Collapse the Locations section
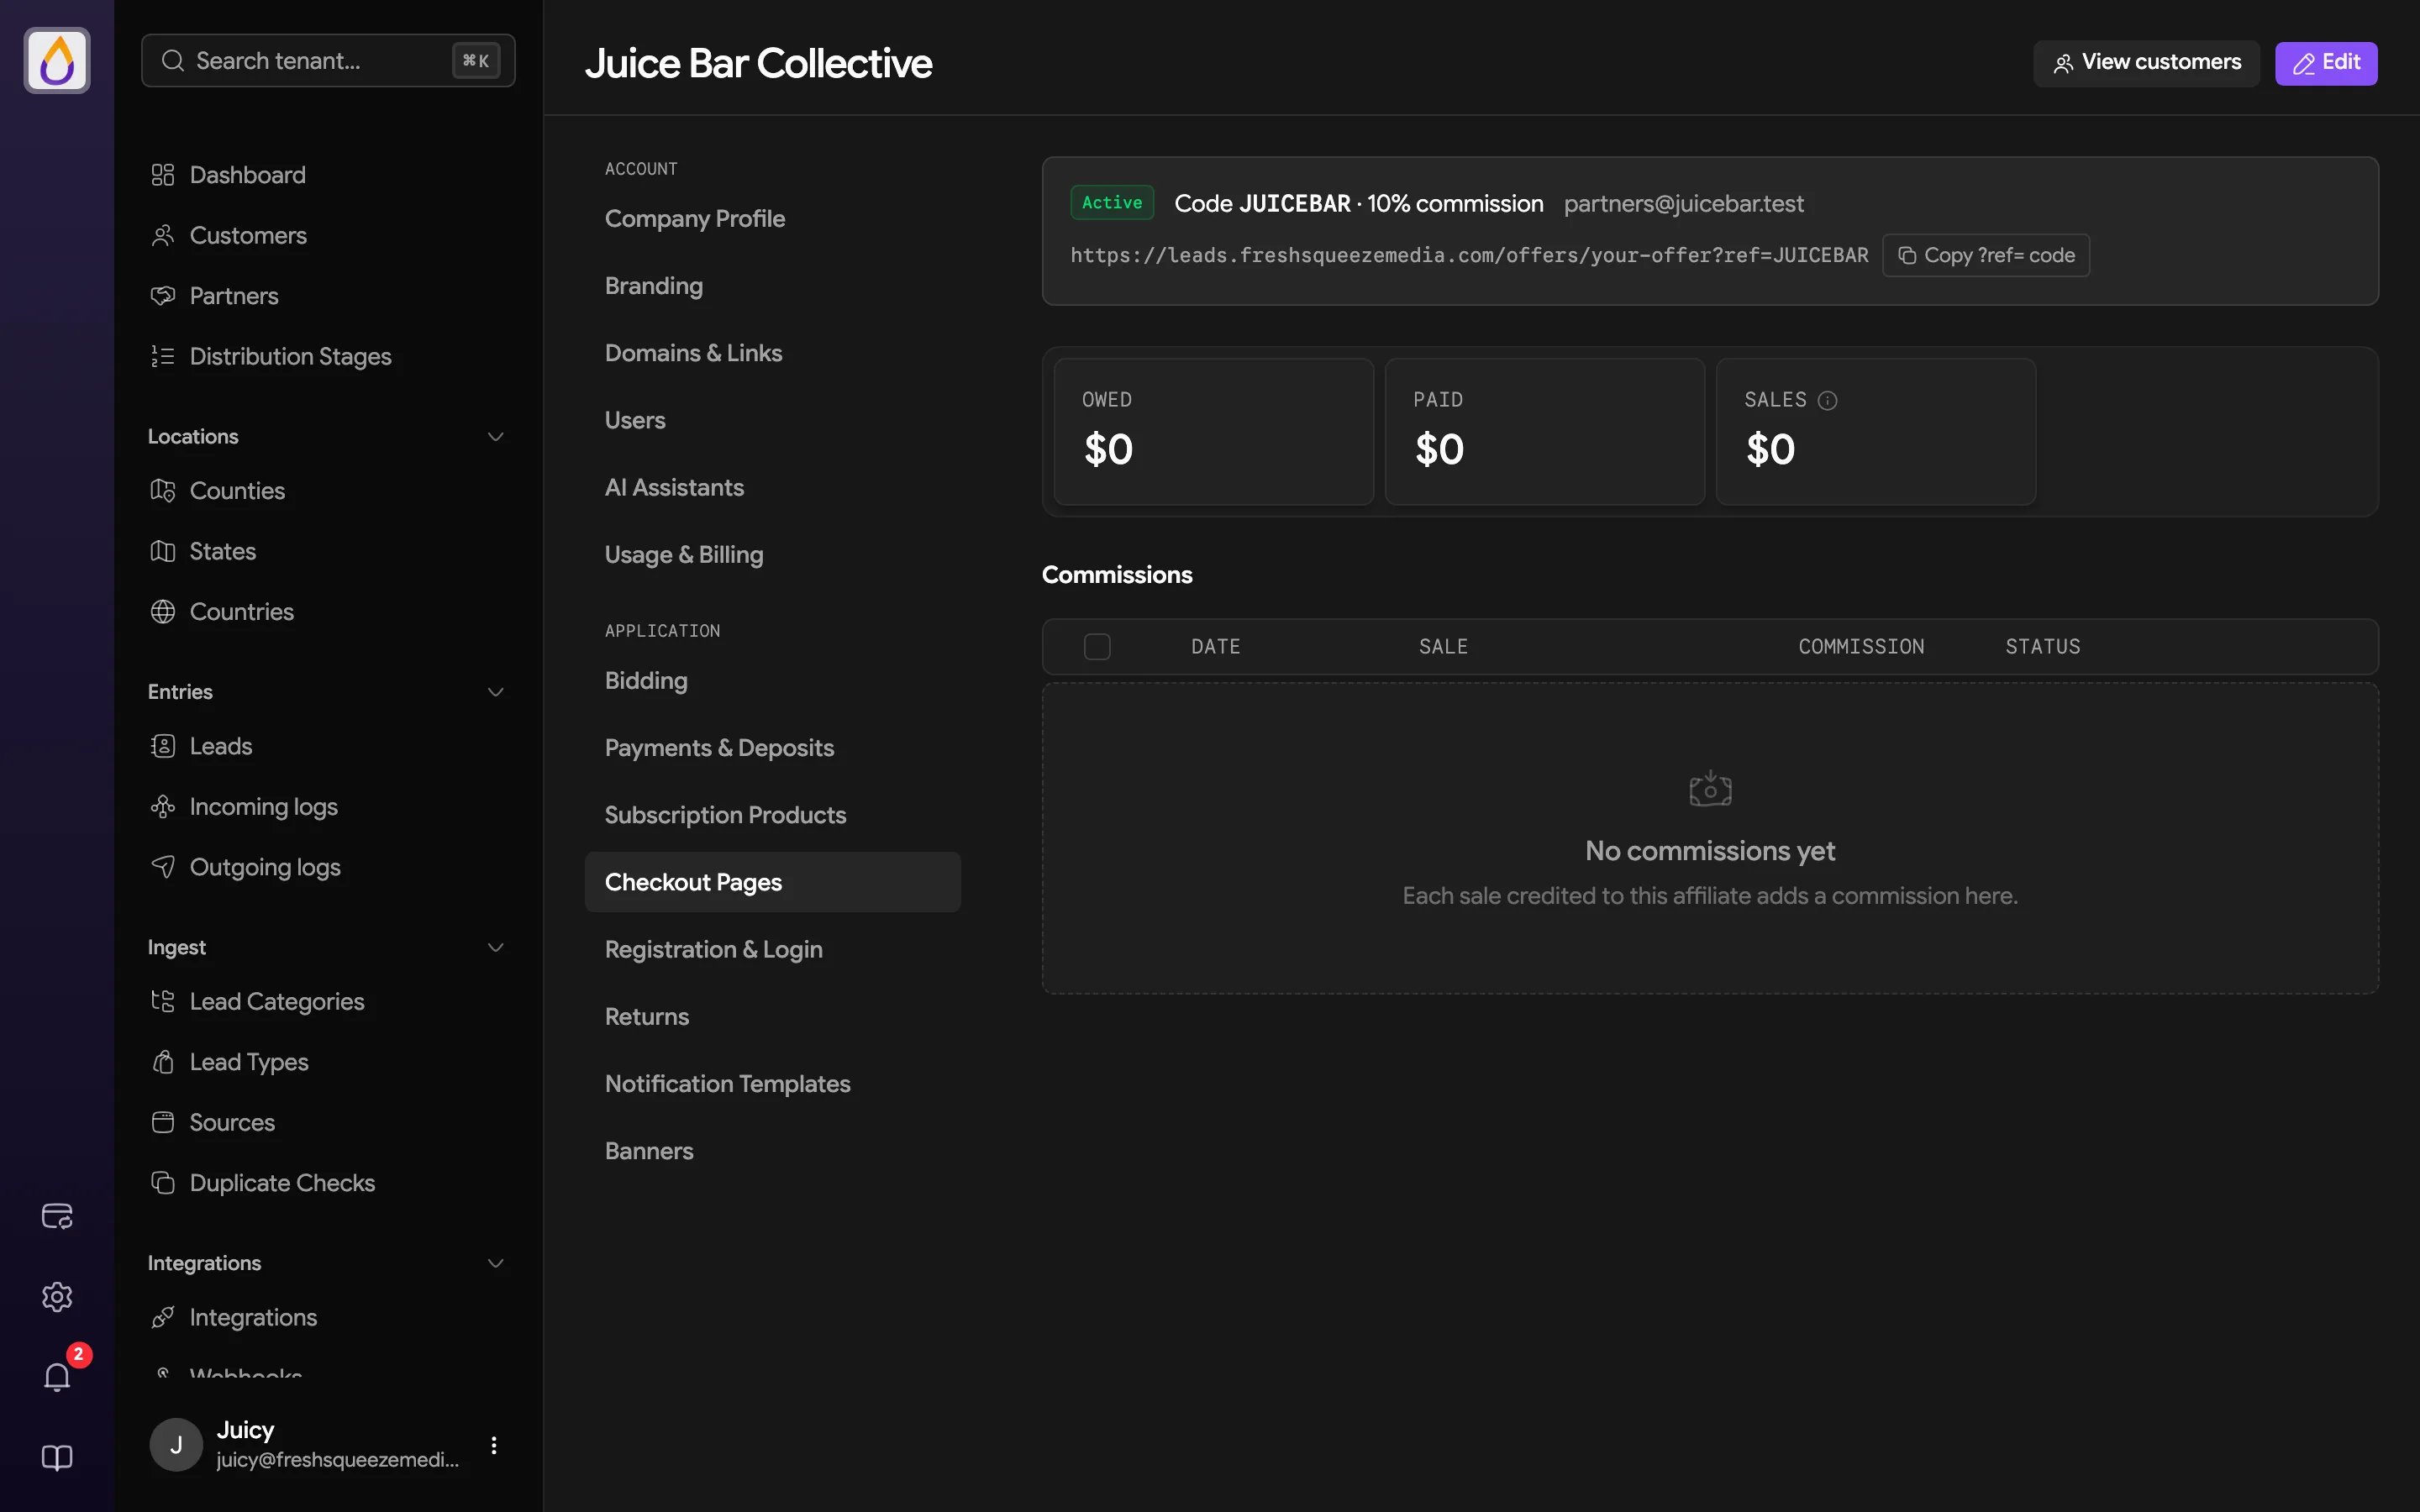The height and width of the screenshot is (1512, 2420). 495,437
